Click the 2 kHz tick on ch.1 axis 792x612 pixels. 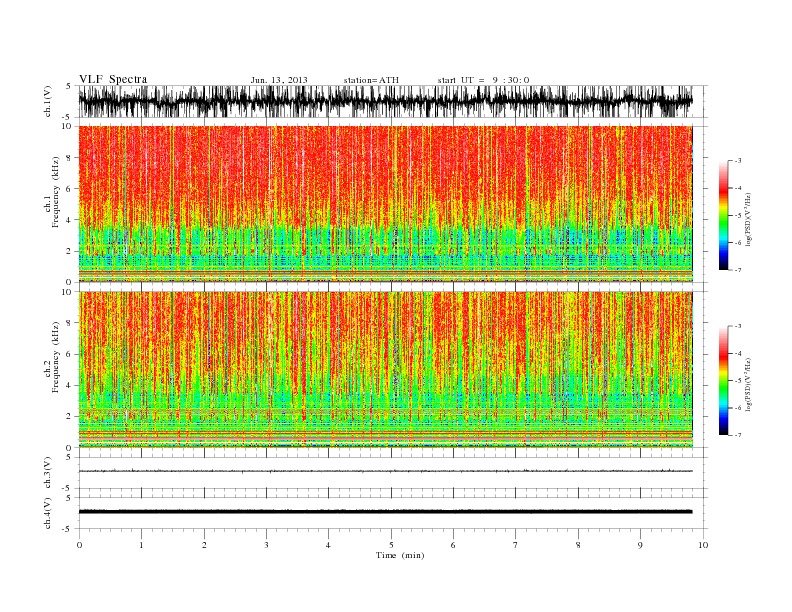pyautogui.click(x=69, y=251)
